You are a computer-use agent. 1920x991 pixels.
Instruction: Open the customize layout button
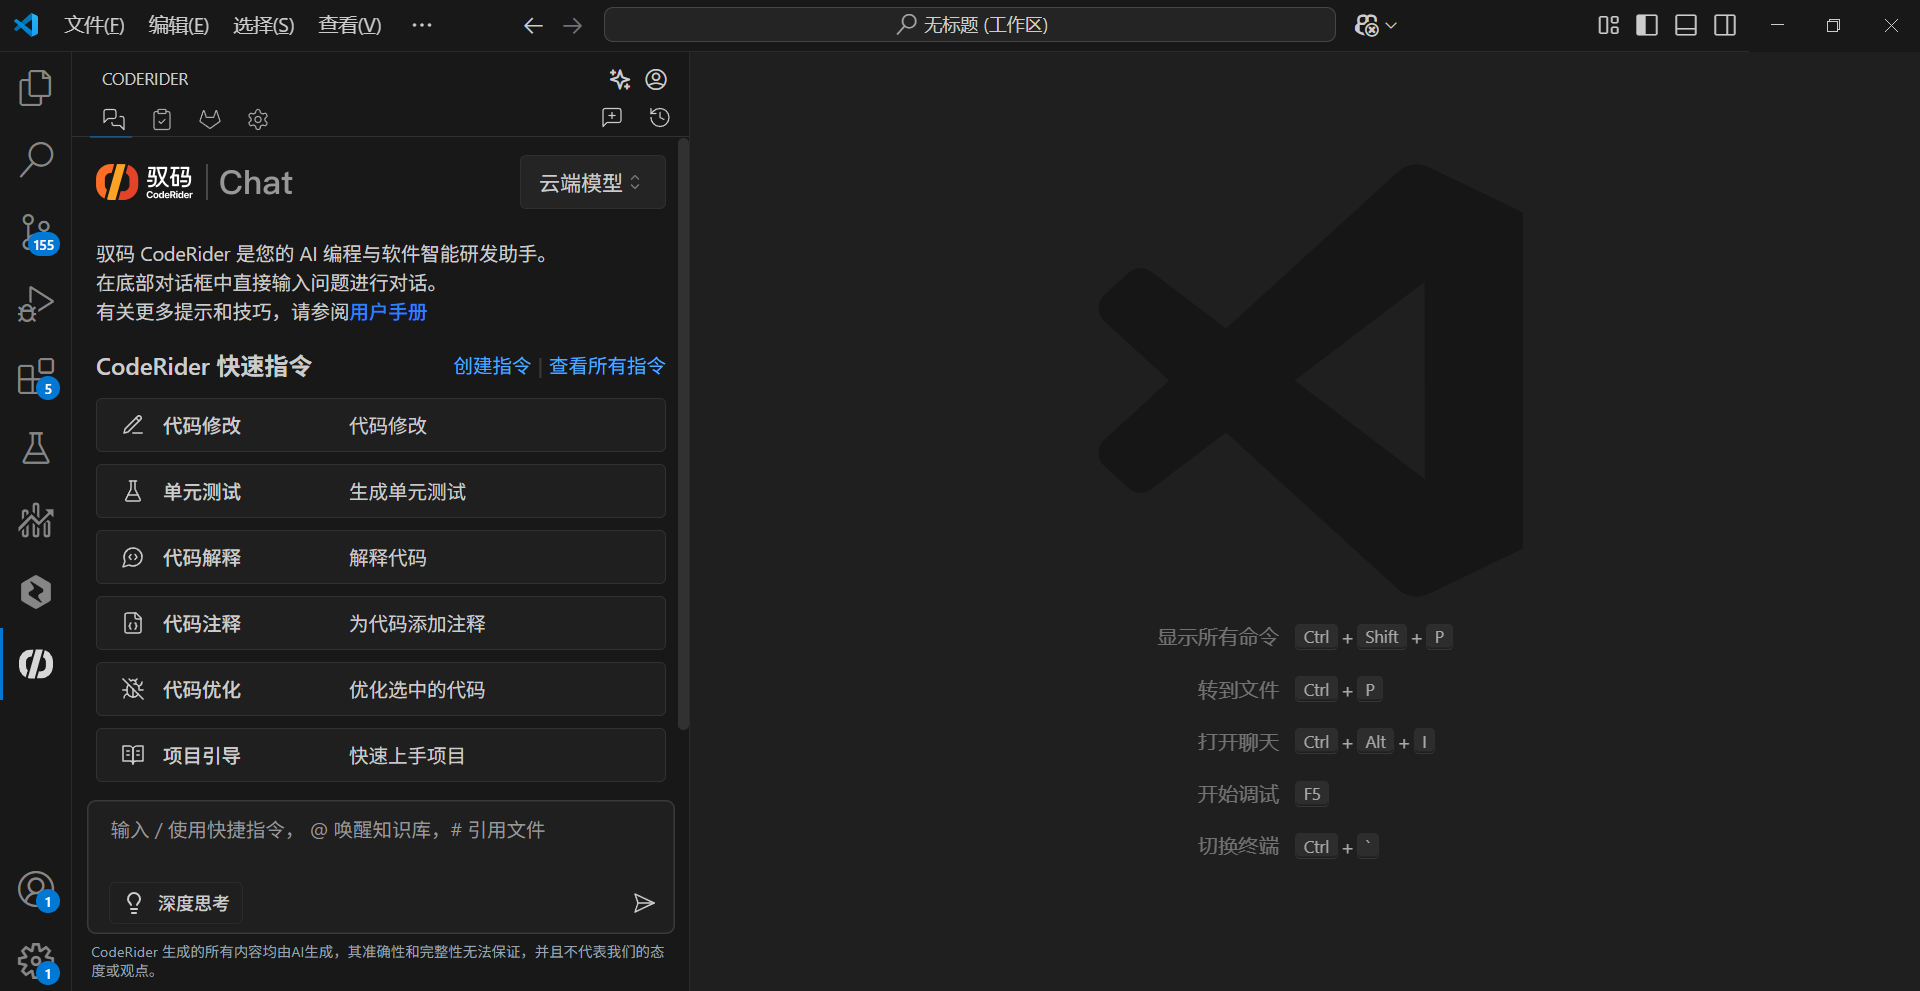tap(1608, 25)
